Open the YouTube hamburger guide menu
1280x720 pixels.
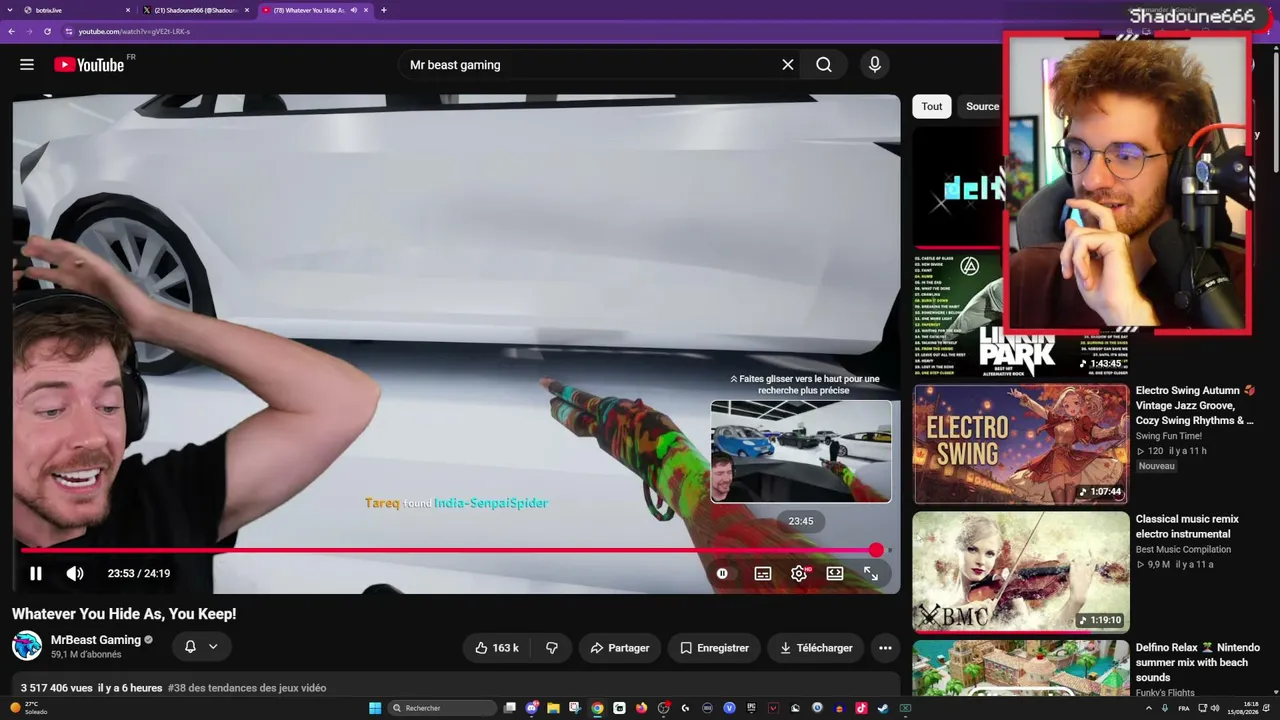(27, 65)
